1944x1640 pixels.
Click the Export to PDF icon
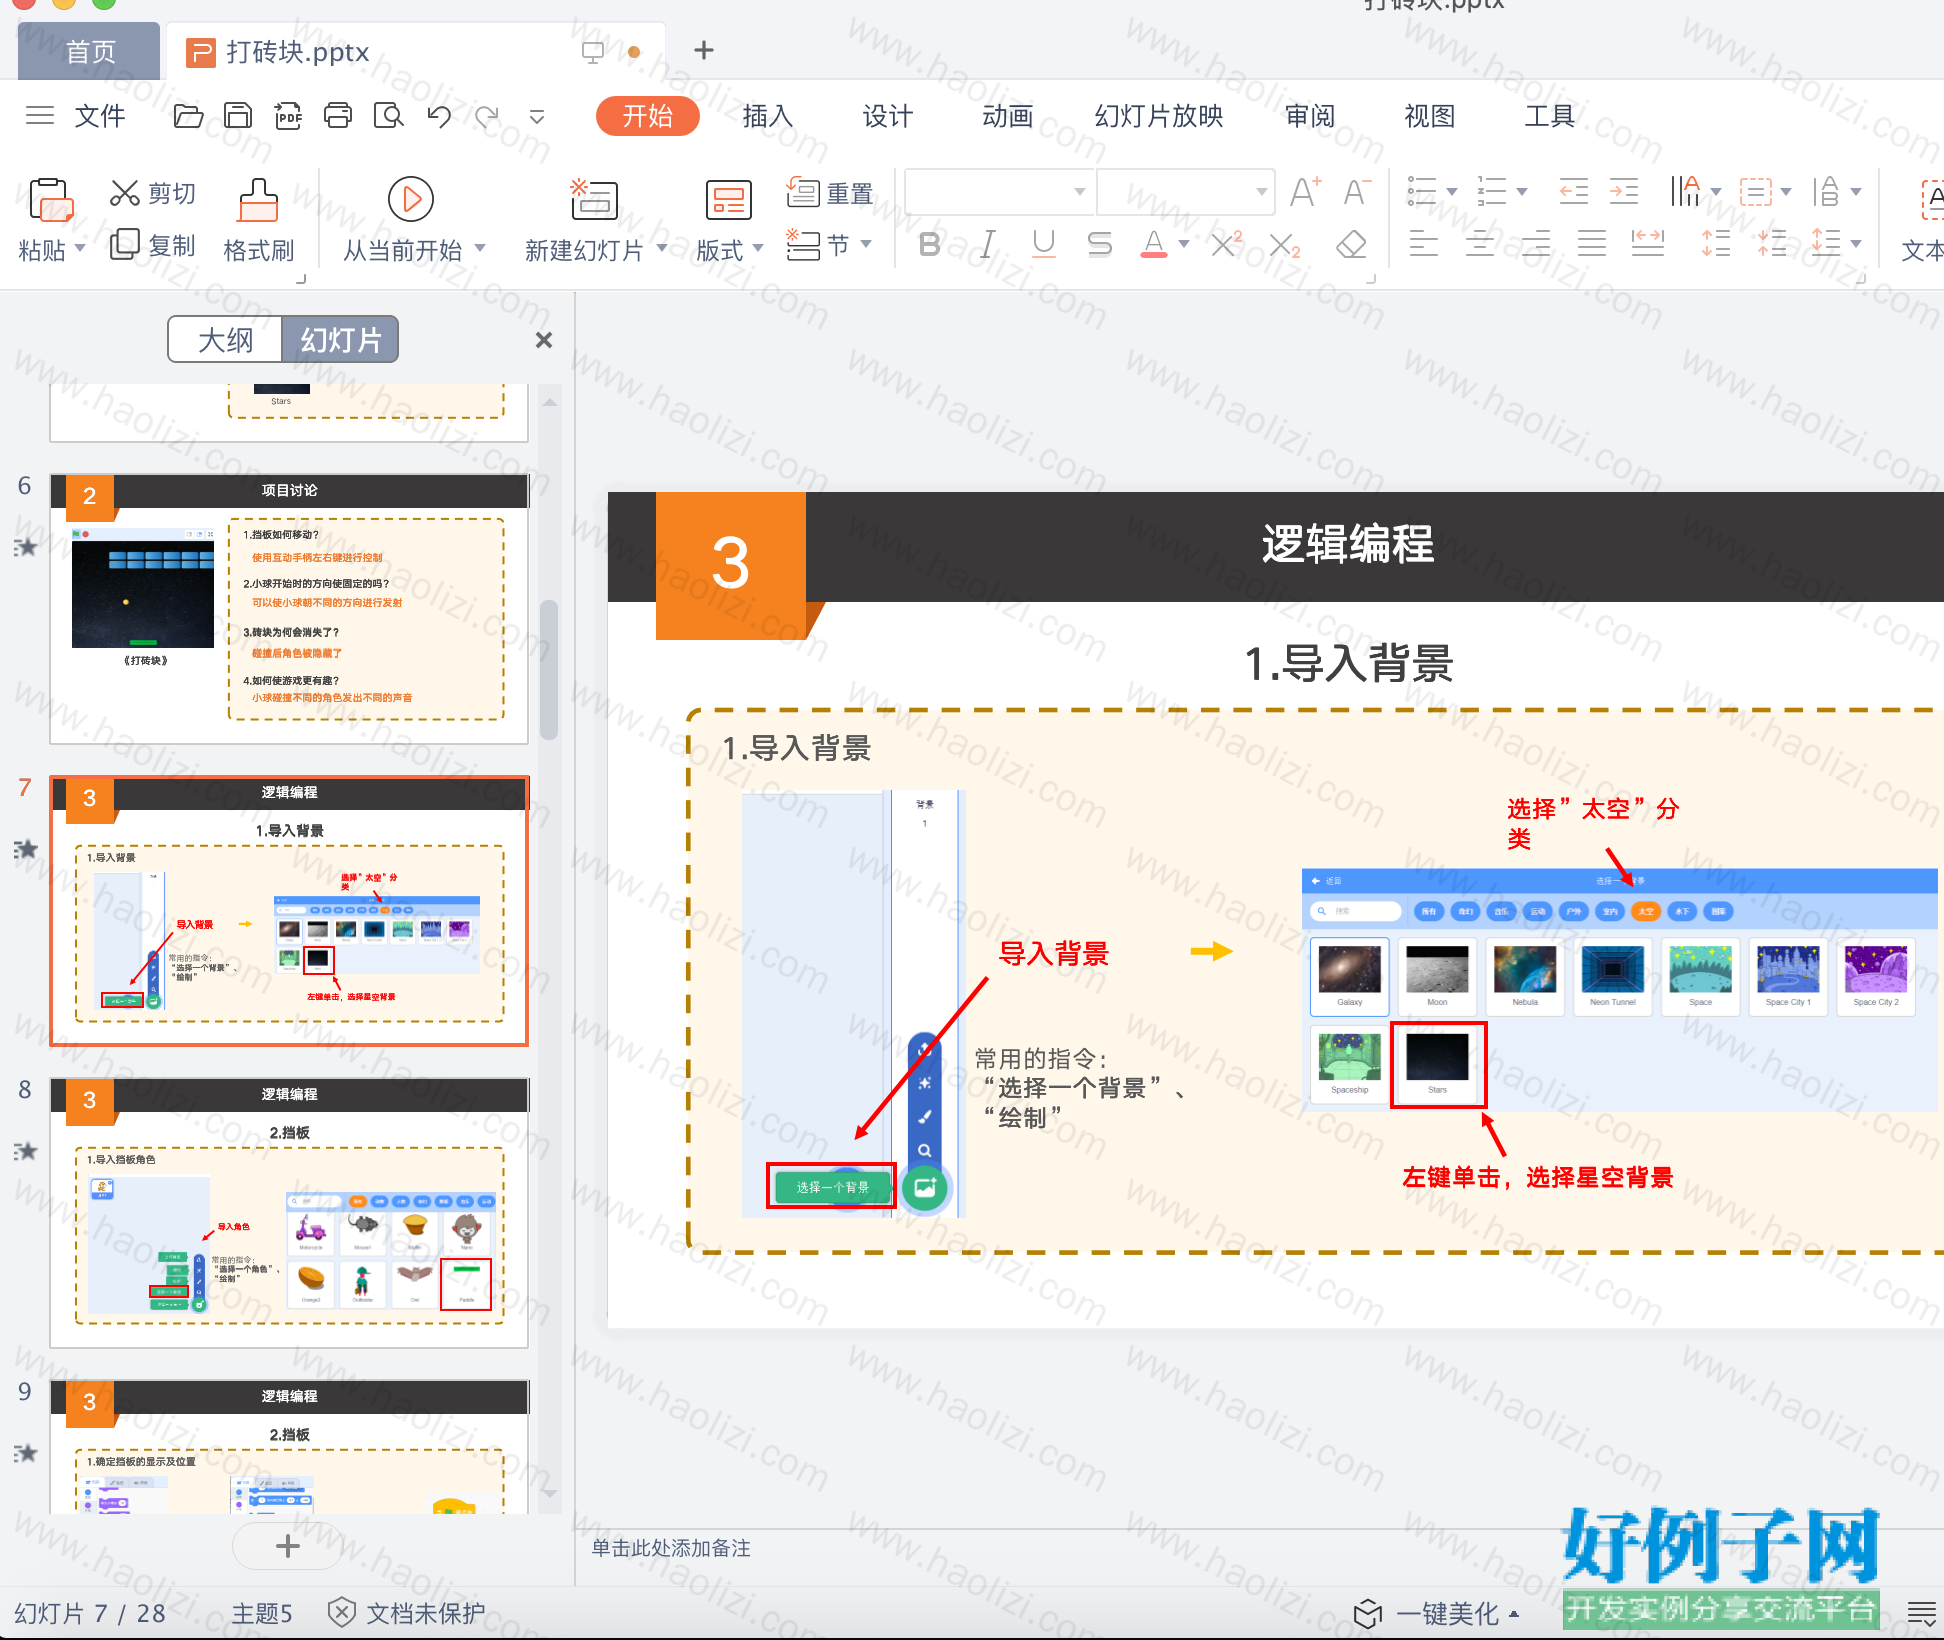(x=288, y=116)
